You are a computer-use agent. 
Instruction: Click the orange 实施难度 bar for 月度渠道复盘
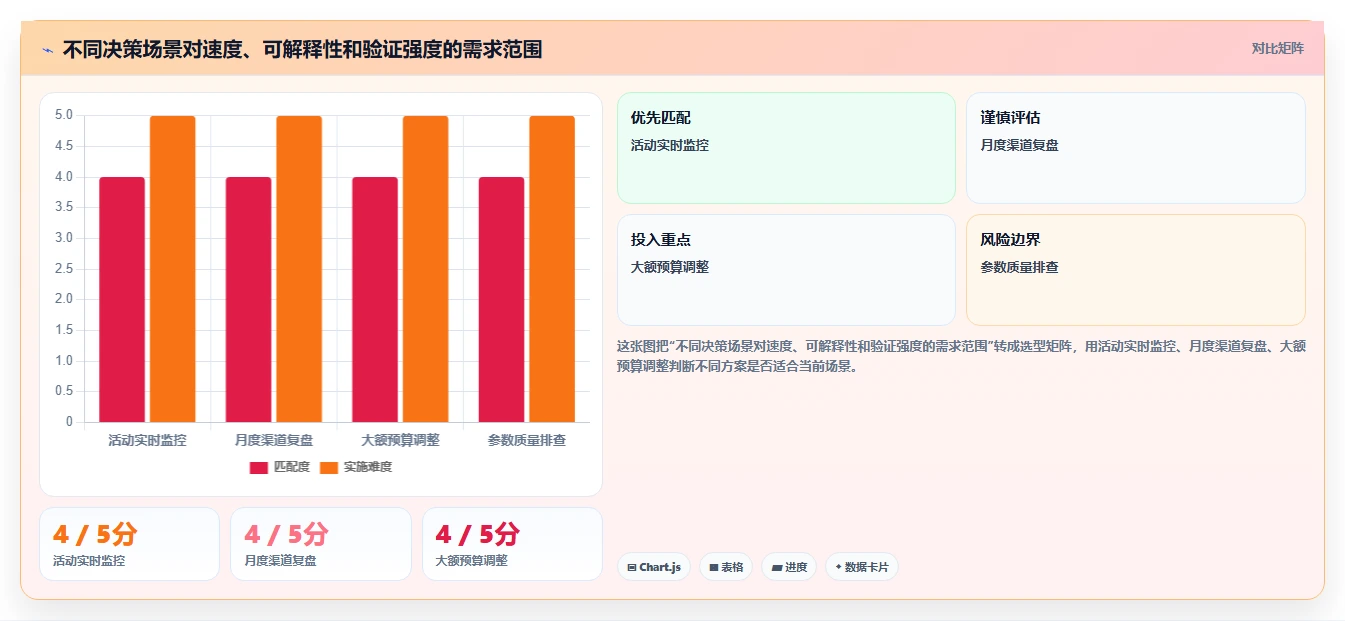click(x=299, y=269)
